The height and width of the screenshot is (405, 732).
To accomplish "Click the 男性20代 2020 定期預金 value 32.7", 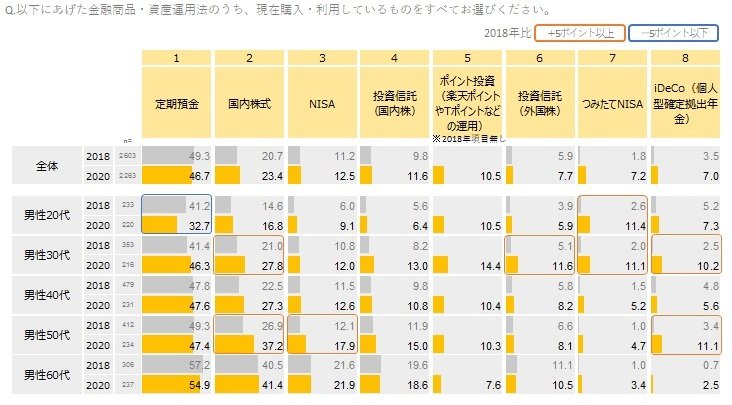I will [x=199, y=226].
